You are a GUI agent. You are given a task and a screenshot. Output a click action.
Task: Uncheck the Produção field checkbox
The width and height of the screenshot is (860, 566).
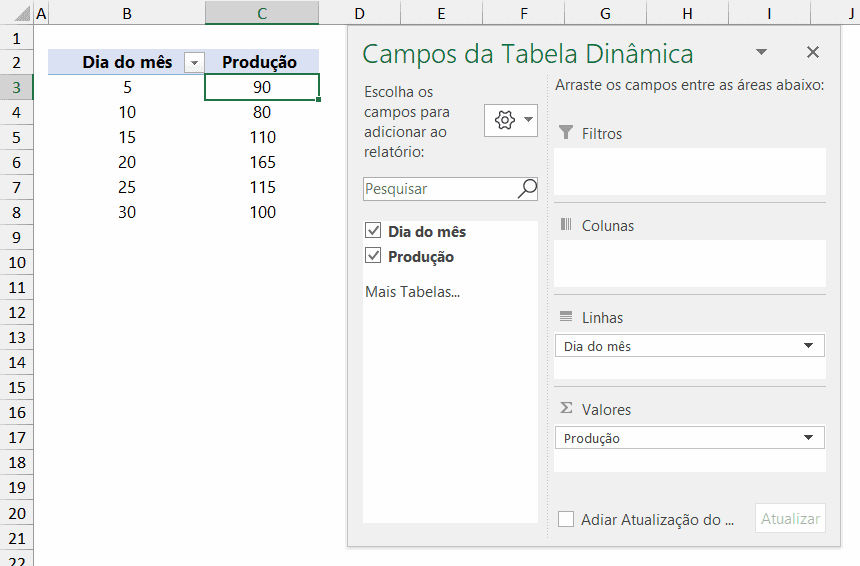coord(373,256)
